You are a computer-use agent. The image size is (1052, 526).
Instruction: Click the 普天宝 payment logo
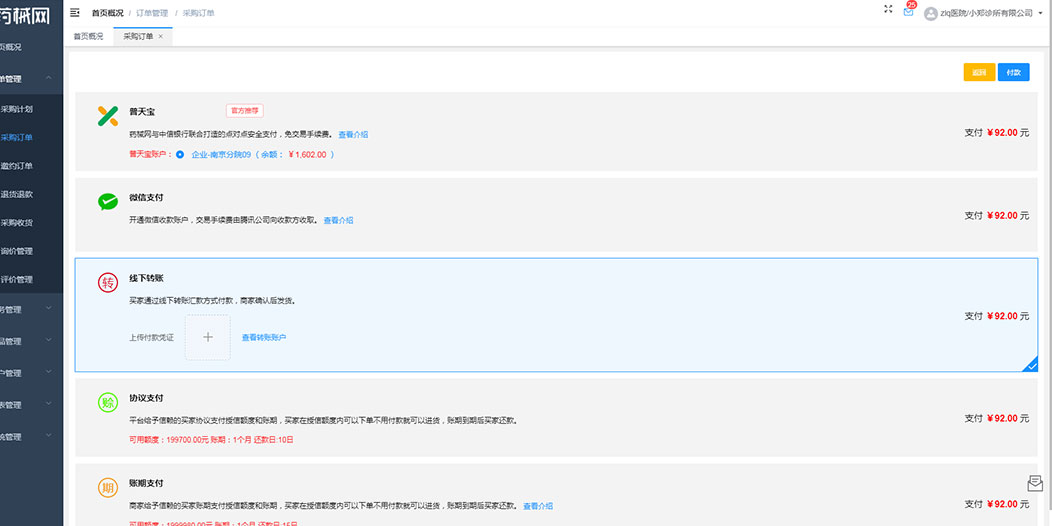click(107, 115)
